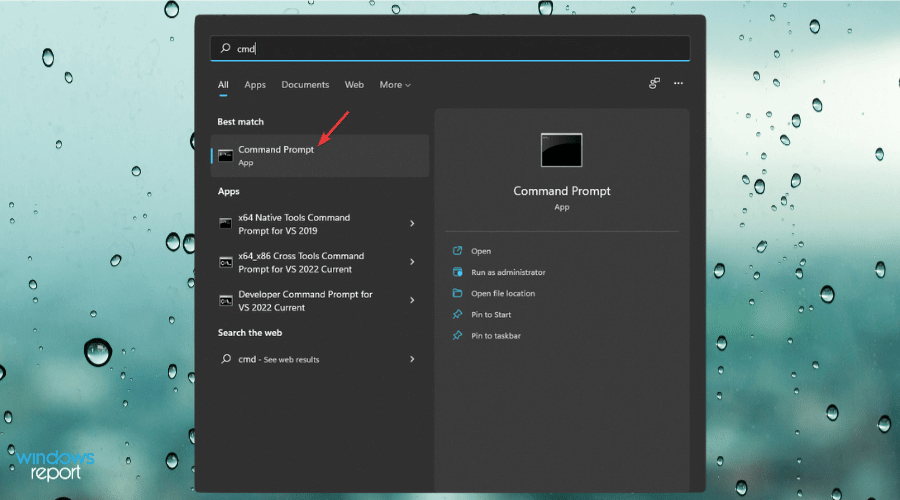Open the search settings share icon

pos(655,84)
